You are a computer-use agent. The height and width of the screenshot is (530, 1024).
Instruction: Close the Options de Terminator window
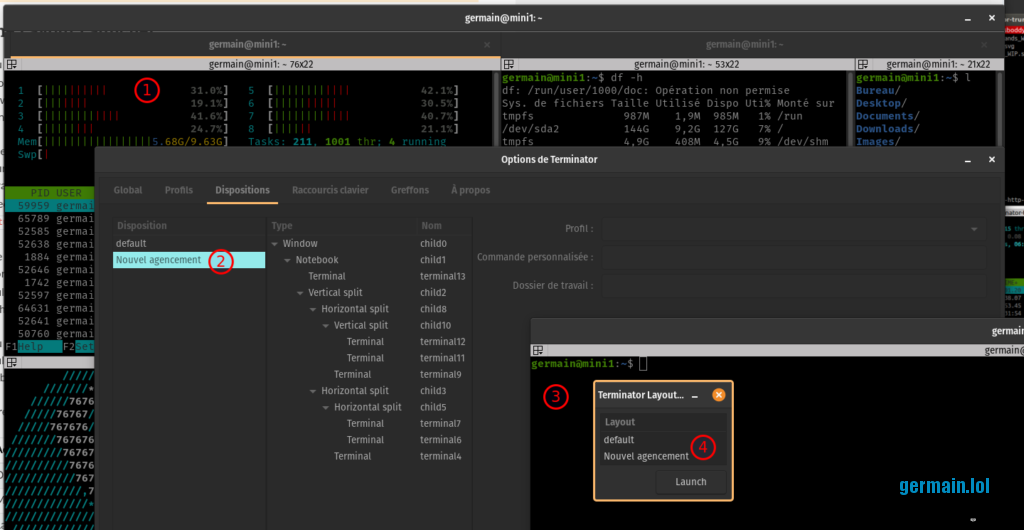point(991,159)
